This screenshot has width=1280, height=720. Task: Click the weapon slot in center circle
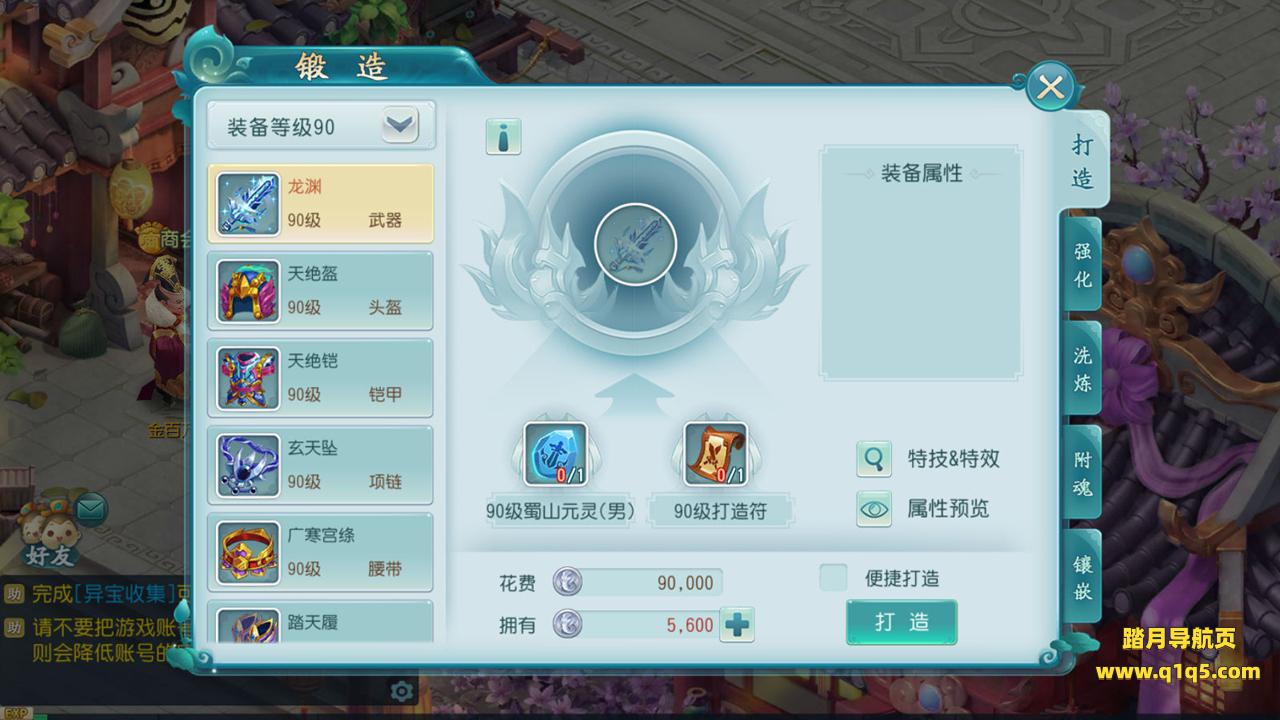click(636, 244)
